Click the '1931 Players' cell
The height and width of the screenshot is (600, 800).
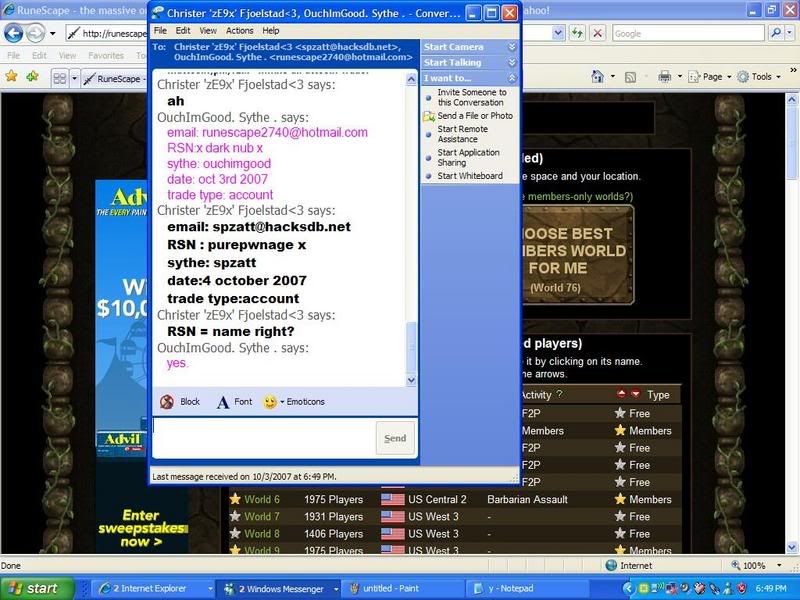point(334,517)
